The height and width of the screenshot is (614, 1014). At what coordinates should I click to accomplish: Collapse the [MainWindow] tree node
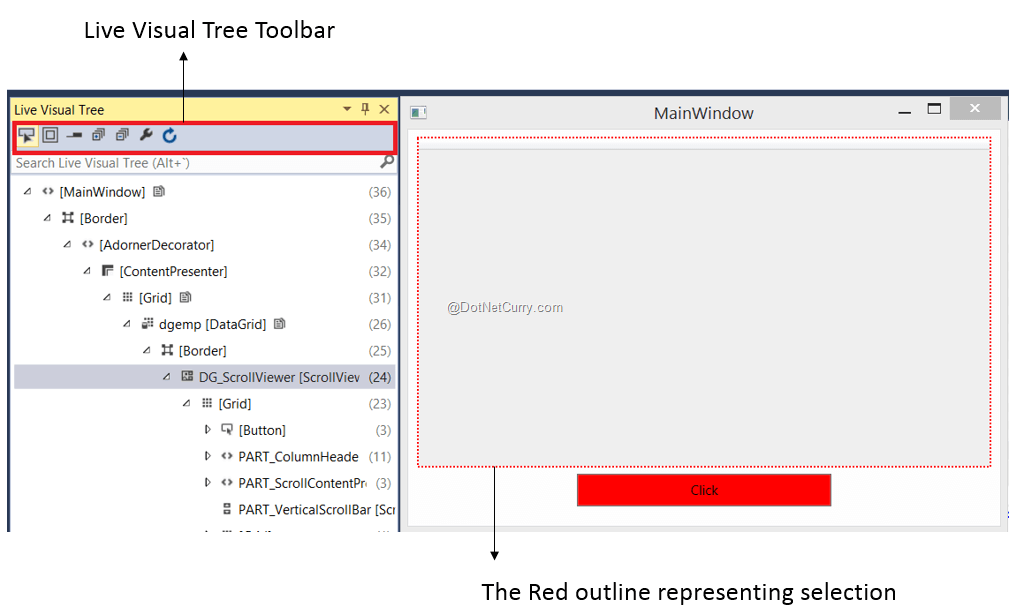pos(27,191)
